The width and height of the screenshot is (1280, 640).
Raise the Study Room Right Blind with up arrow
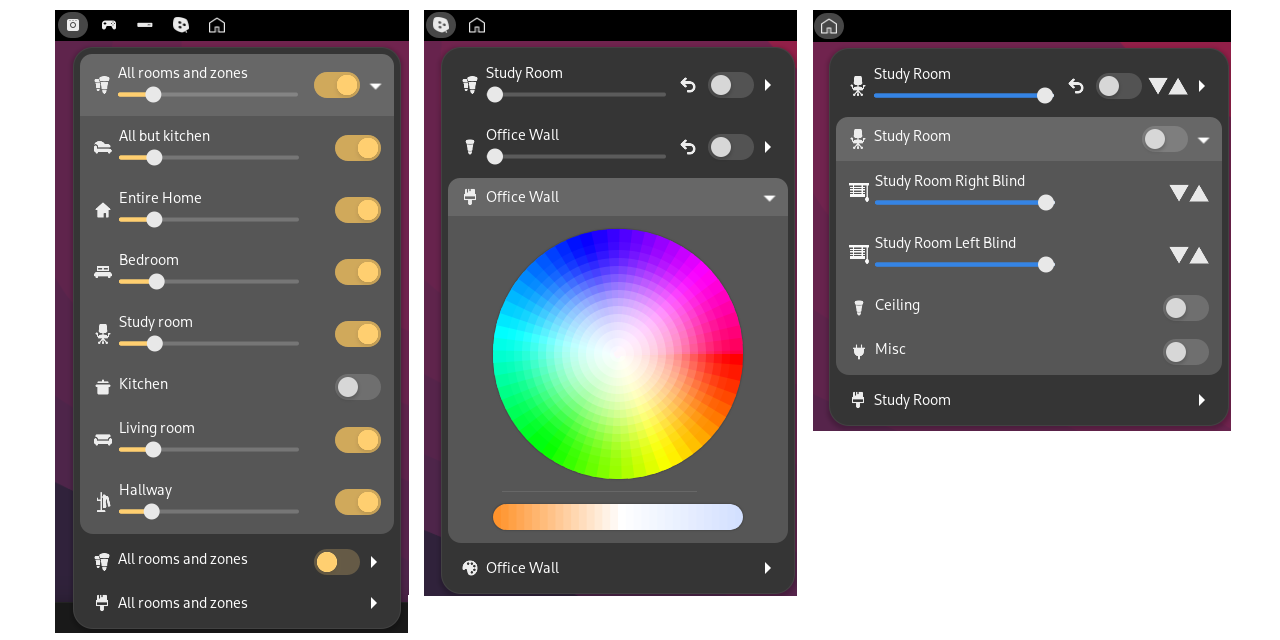click(1199, 193)
